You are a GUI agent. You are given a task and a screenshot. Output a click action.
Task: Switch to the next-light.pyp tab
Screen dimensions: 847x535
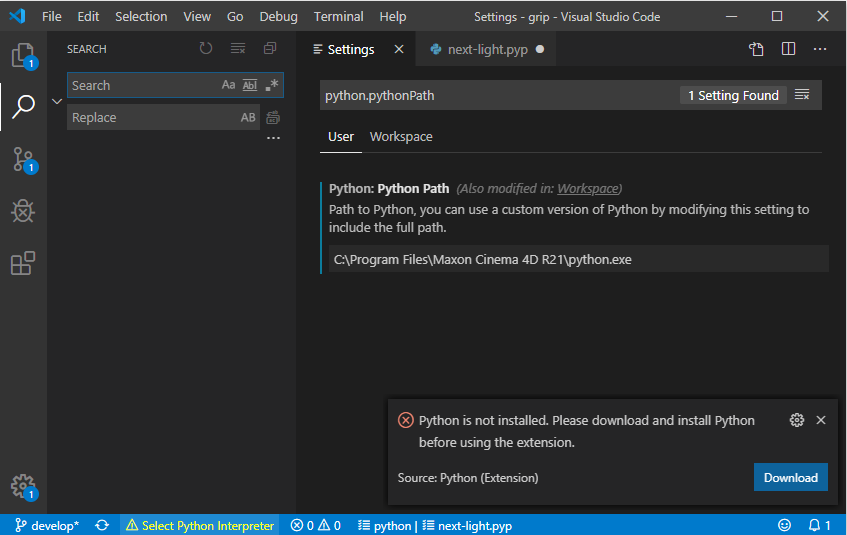[487, 49]
